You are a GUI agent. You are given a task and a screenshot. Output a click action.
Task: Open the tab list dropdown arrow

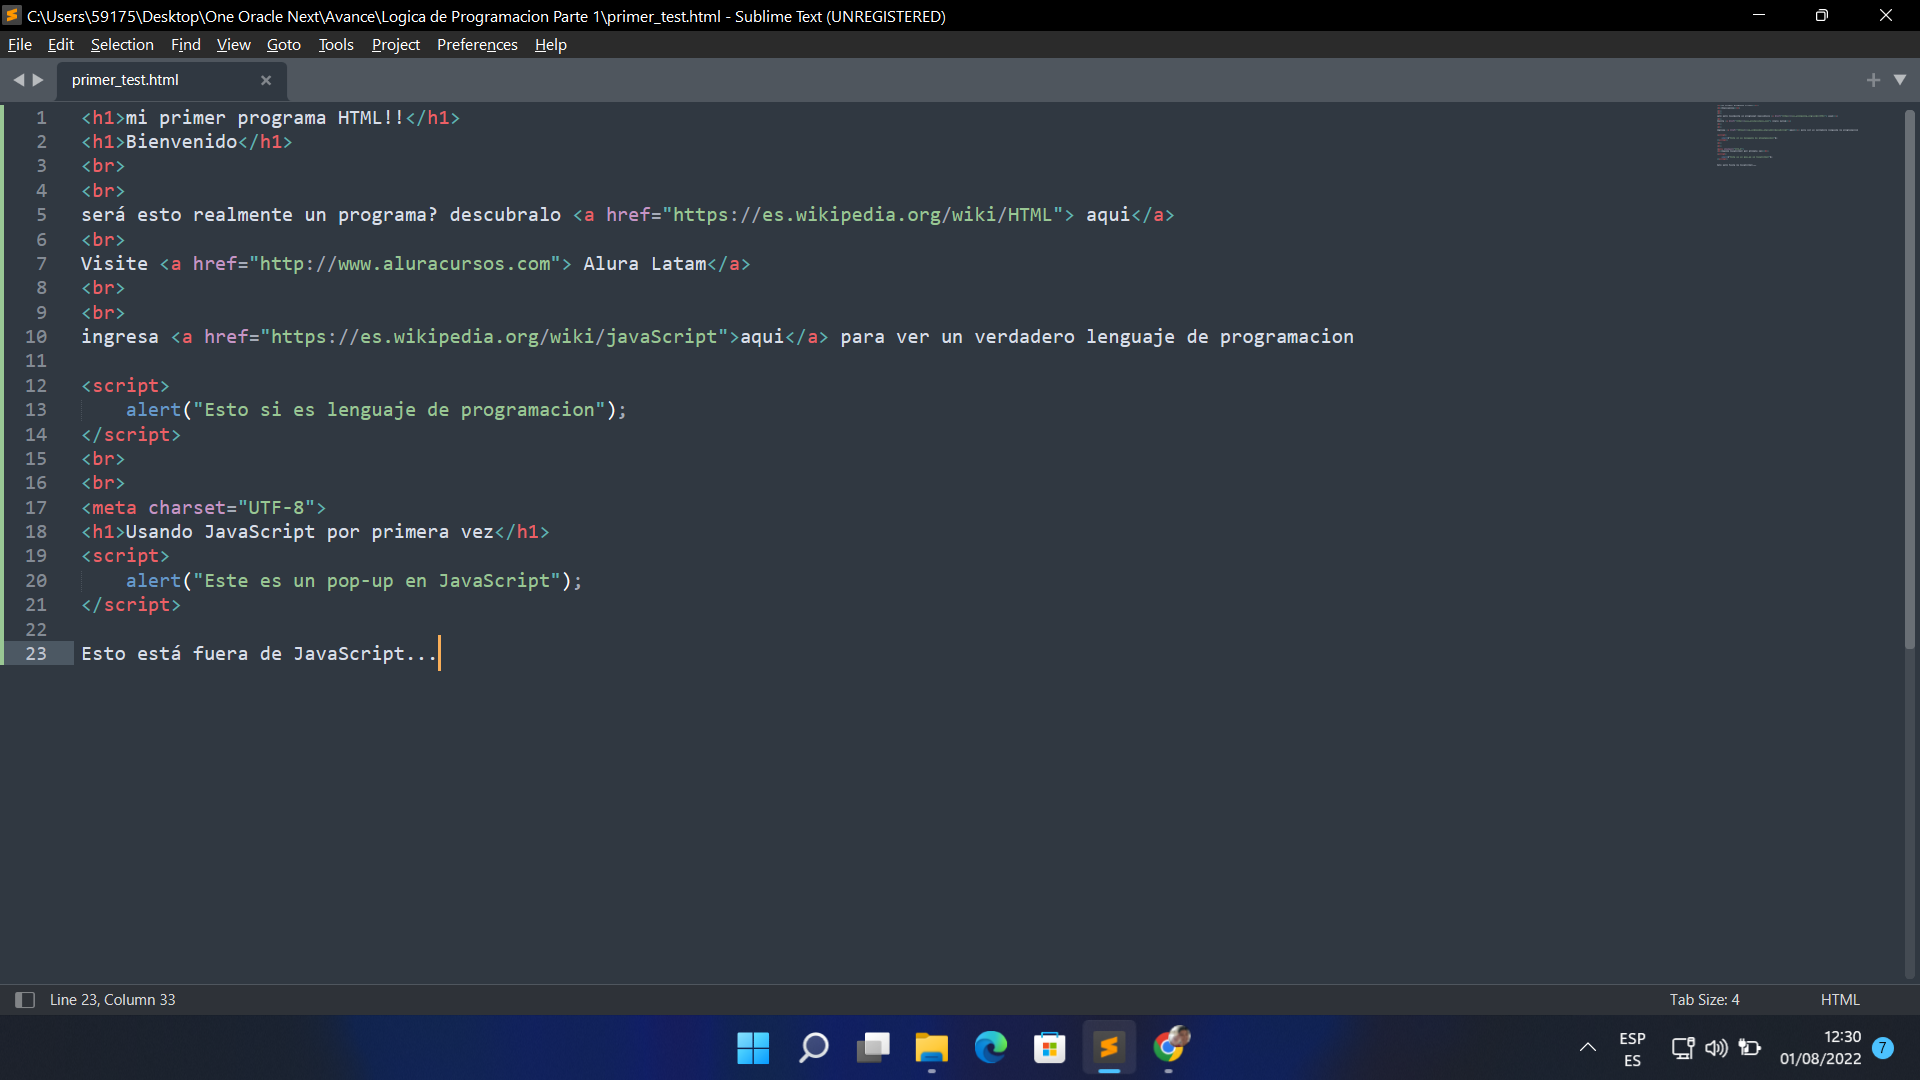(1900, 80)
